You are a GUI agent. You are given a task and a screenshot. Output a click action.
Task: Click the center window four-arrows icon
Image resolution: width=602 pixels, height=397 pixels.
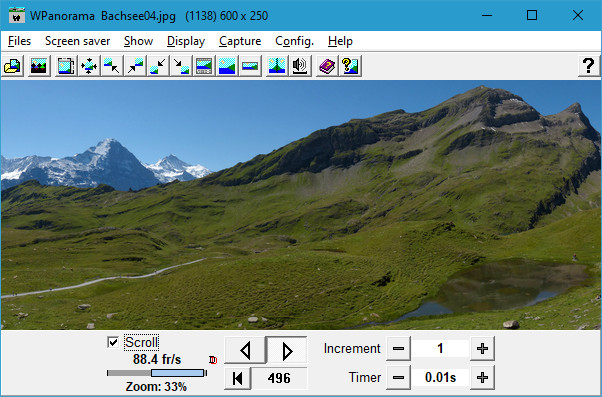[89, 66]
